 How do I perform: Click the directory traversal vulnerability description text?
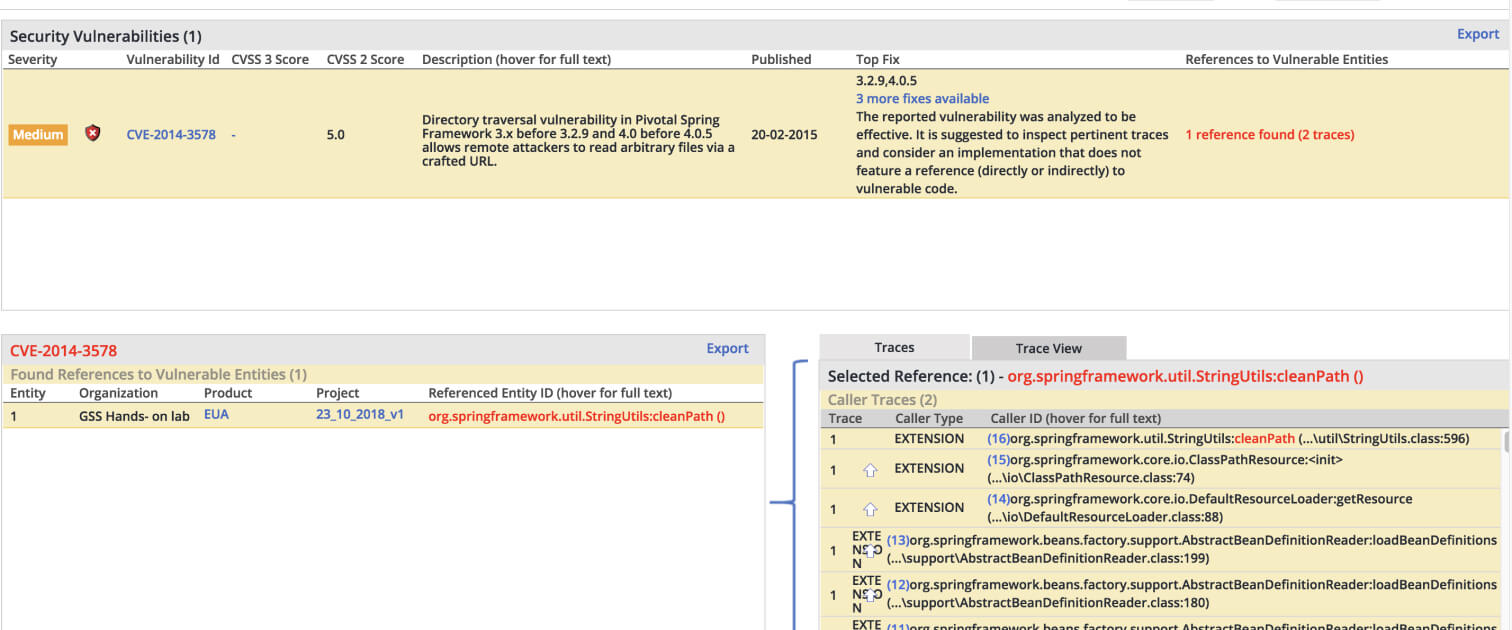click(578, 140)
